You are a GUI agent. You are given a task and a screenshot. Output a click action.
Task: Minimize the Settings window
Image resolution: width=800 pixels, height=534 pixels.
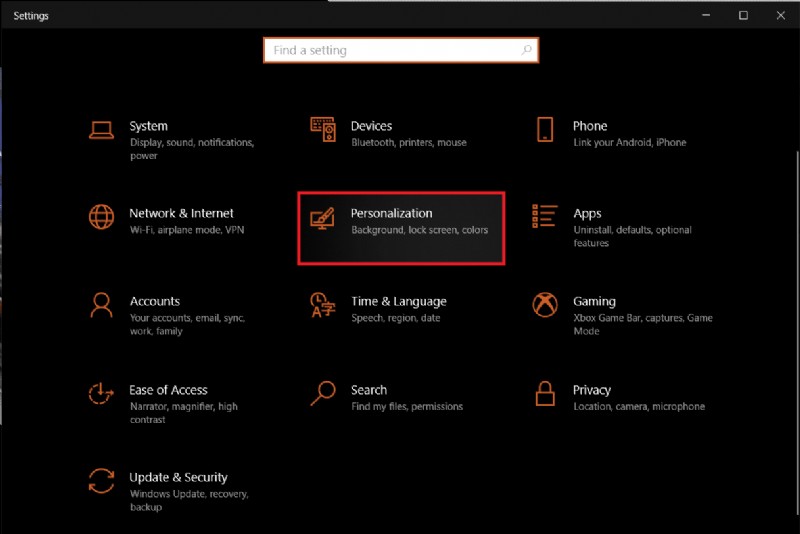[x=706, y=15]
